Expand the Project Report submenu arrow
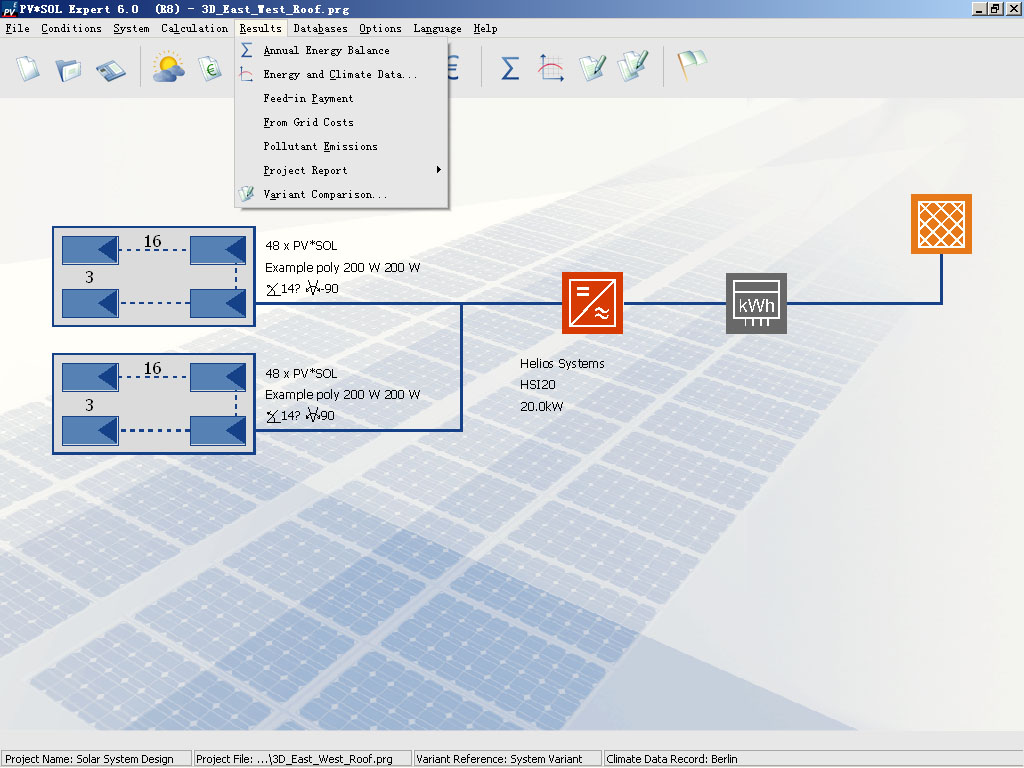Screen dimensions: 1024x768 coord(439,170)
